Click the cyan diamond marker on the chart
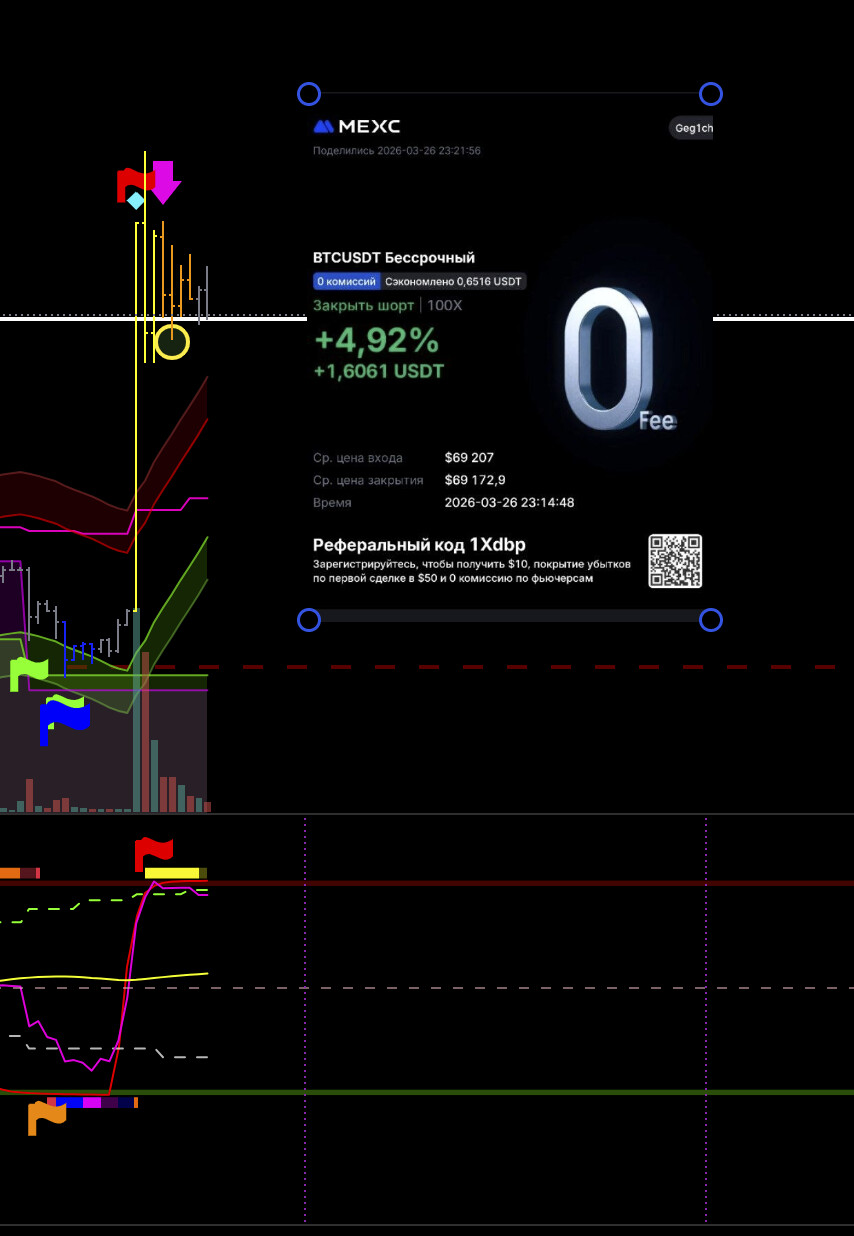Screen dimensions: 854x1236 (x=135, y=201)
